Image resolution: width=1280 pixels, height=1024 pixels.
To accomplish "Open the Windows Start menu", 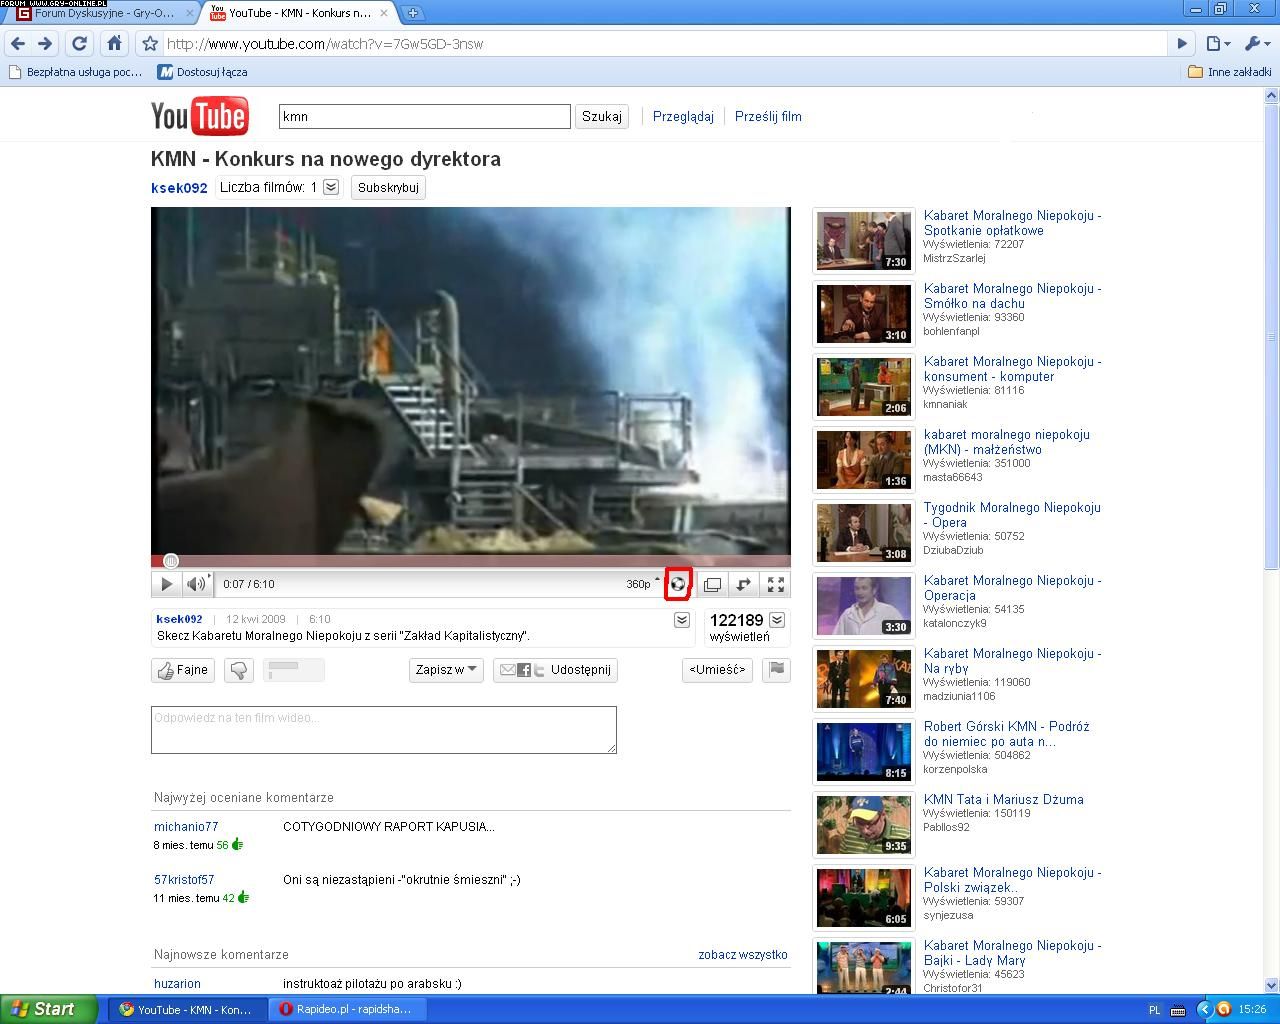I will (x=49, y=1009).
